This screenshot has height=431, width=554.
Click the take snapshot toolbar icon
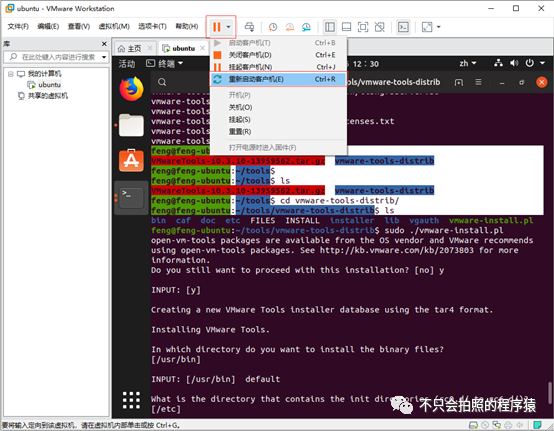[273, 27]
